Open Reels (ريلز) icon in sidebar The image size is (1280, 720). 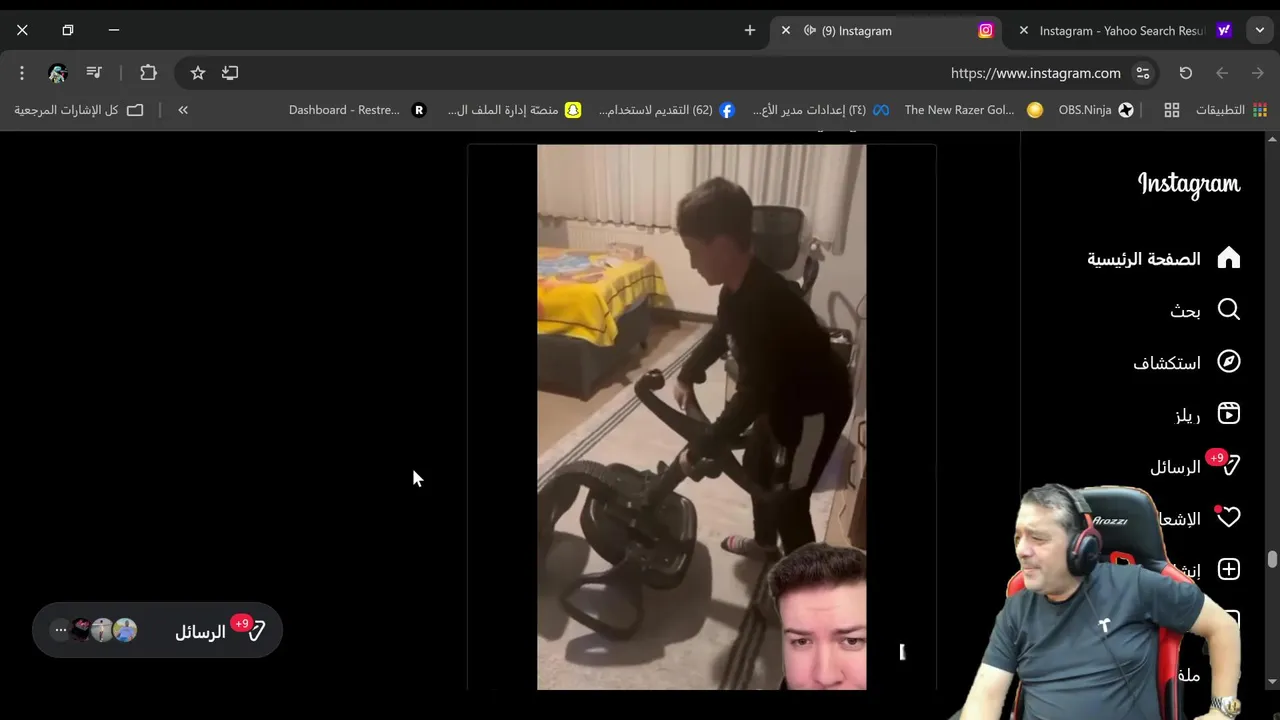point(1229,414)
